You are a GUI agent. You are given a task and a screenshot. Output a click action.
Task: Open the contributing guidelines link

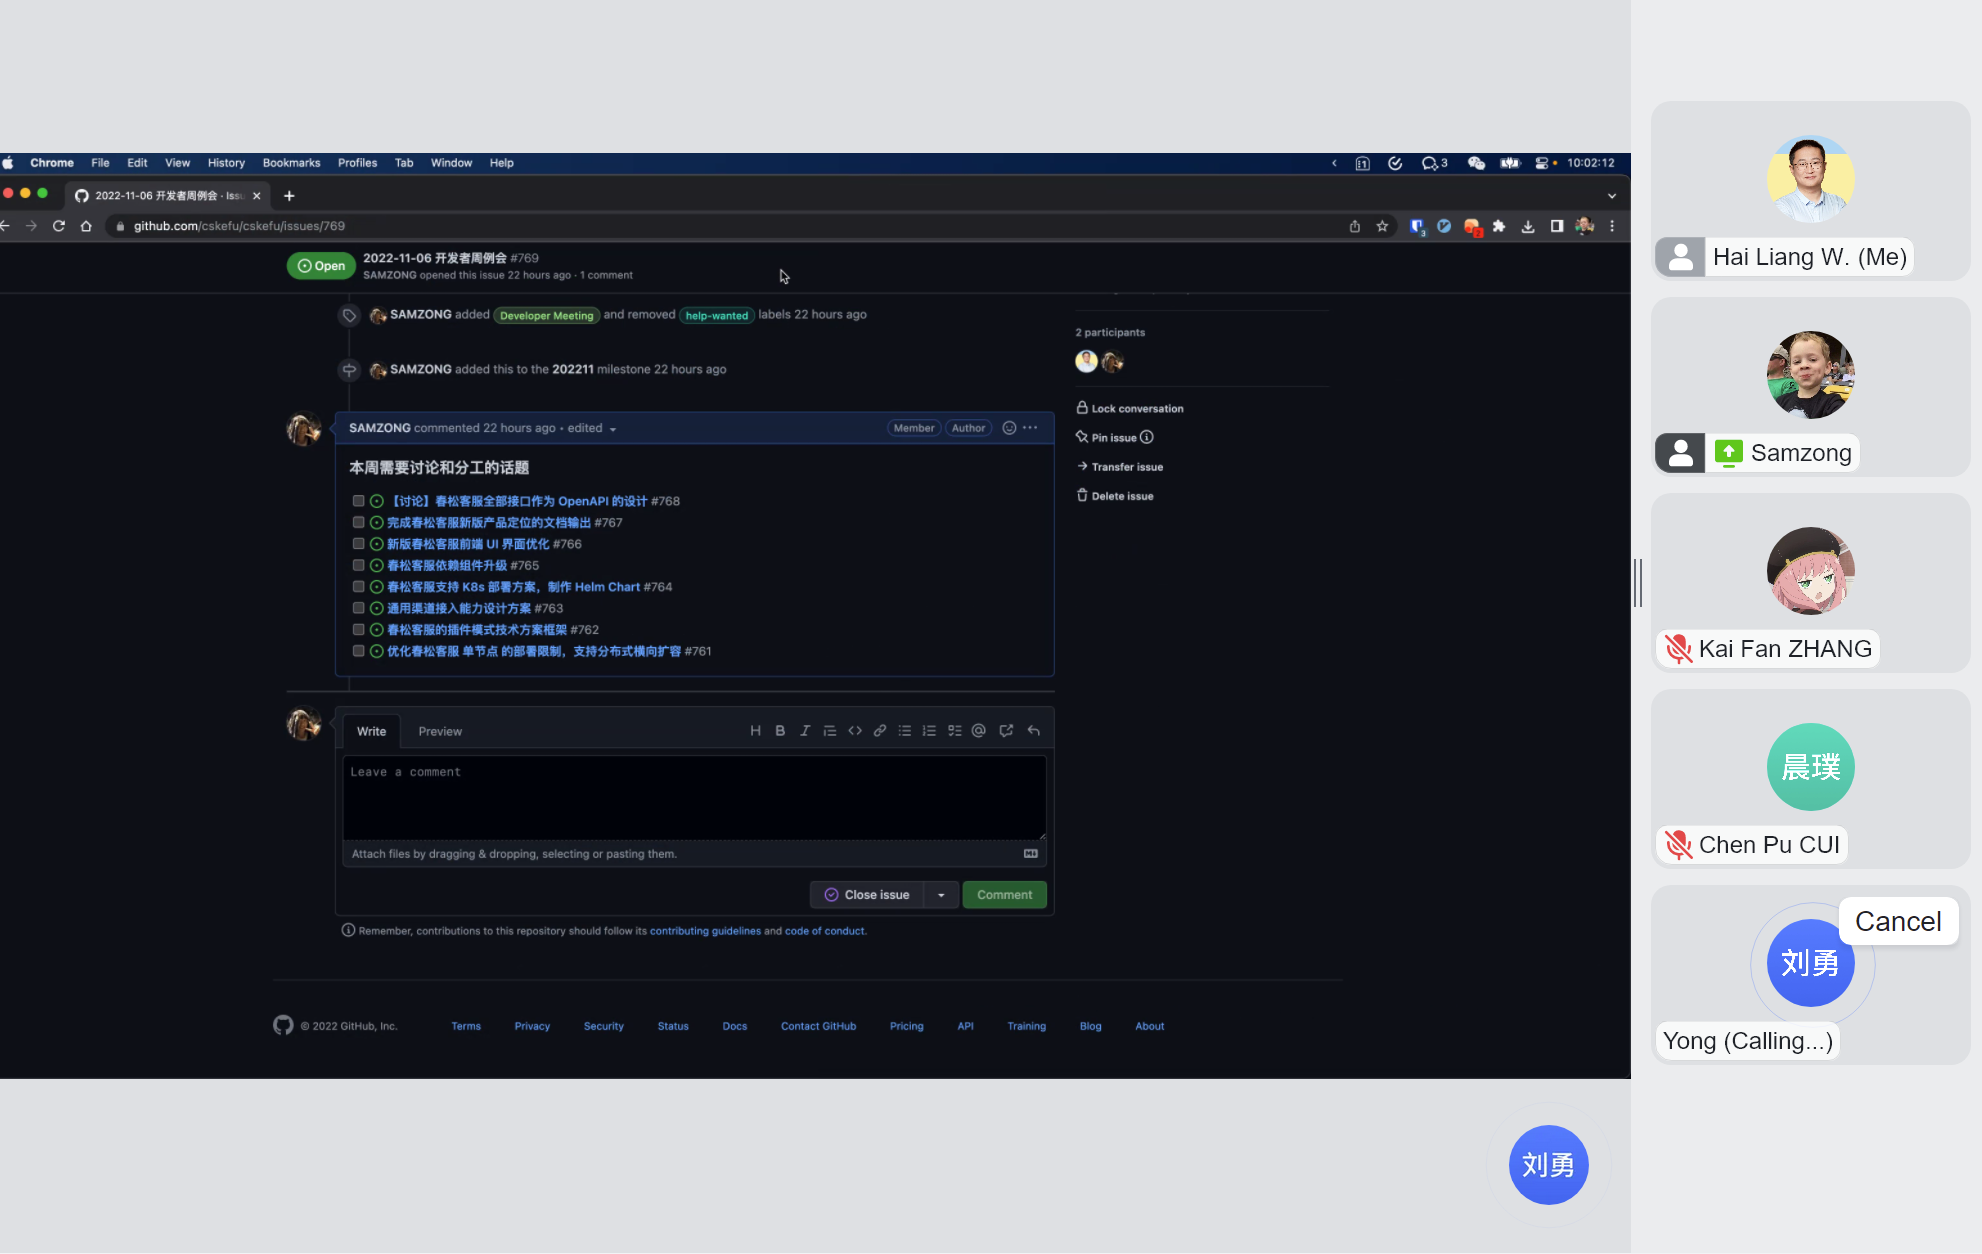[x=705, y=931]
